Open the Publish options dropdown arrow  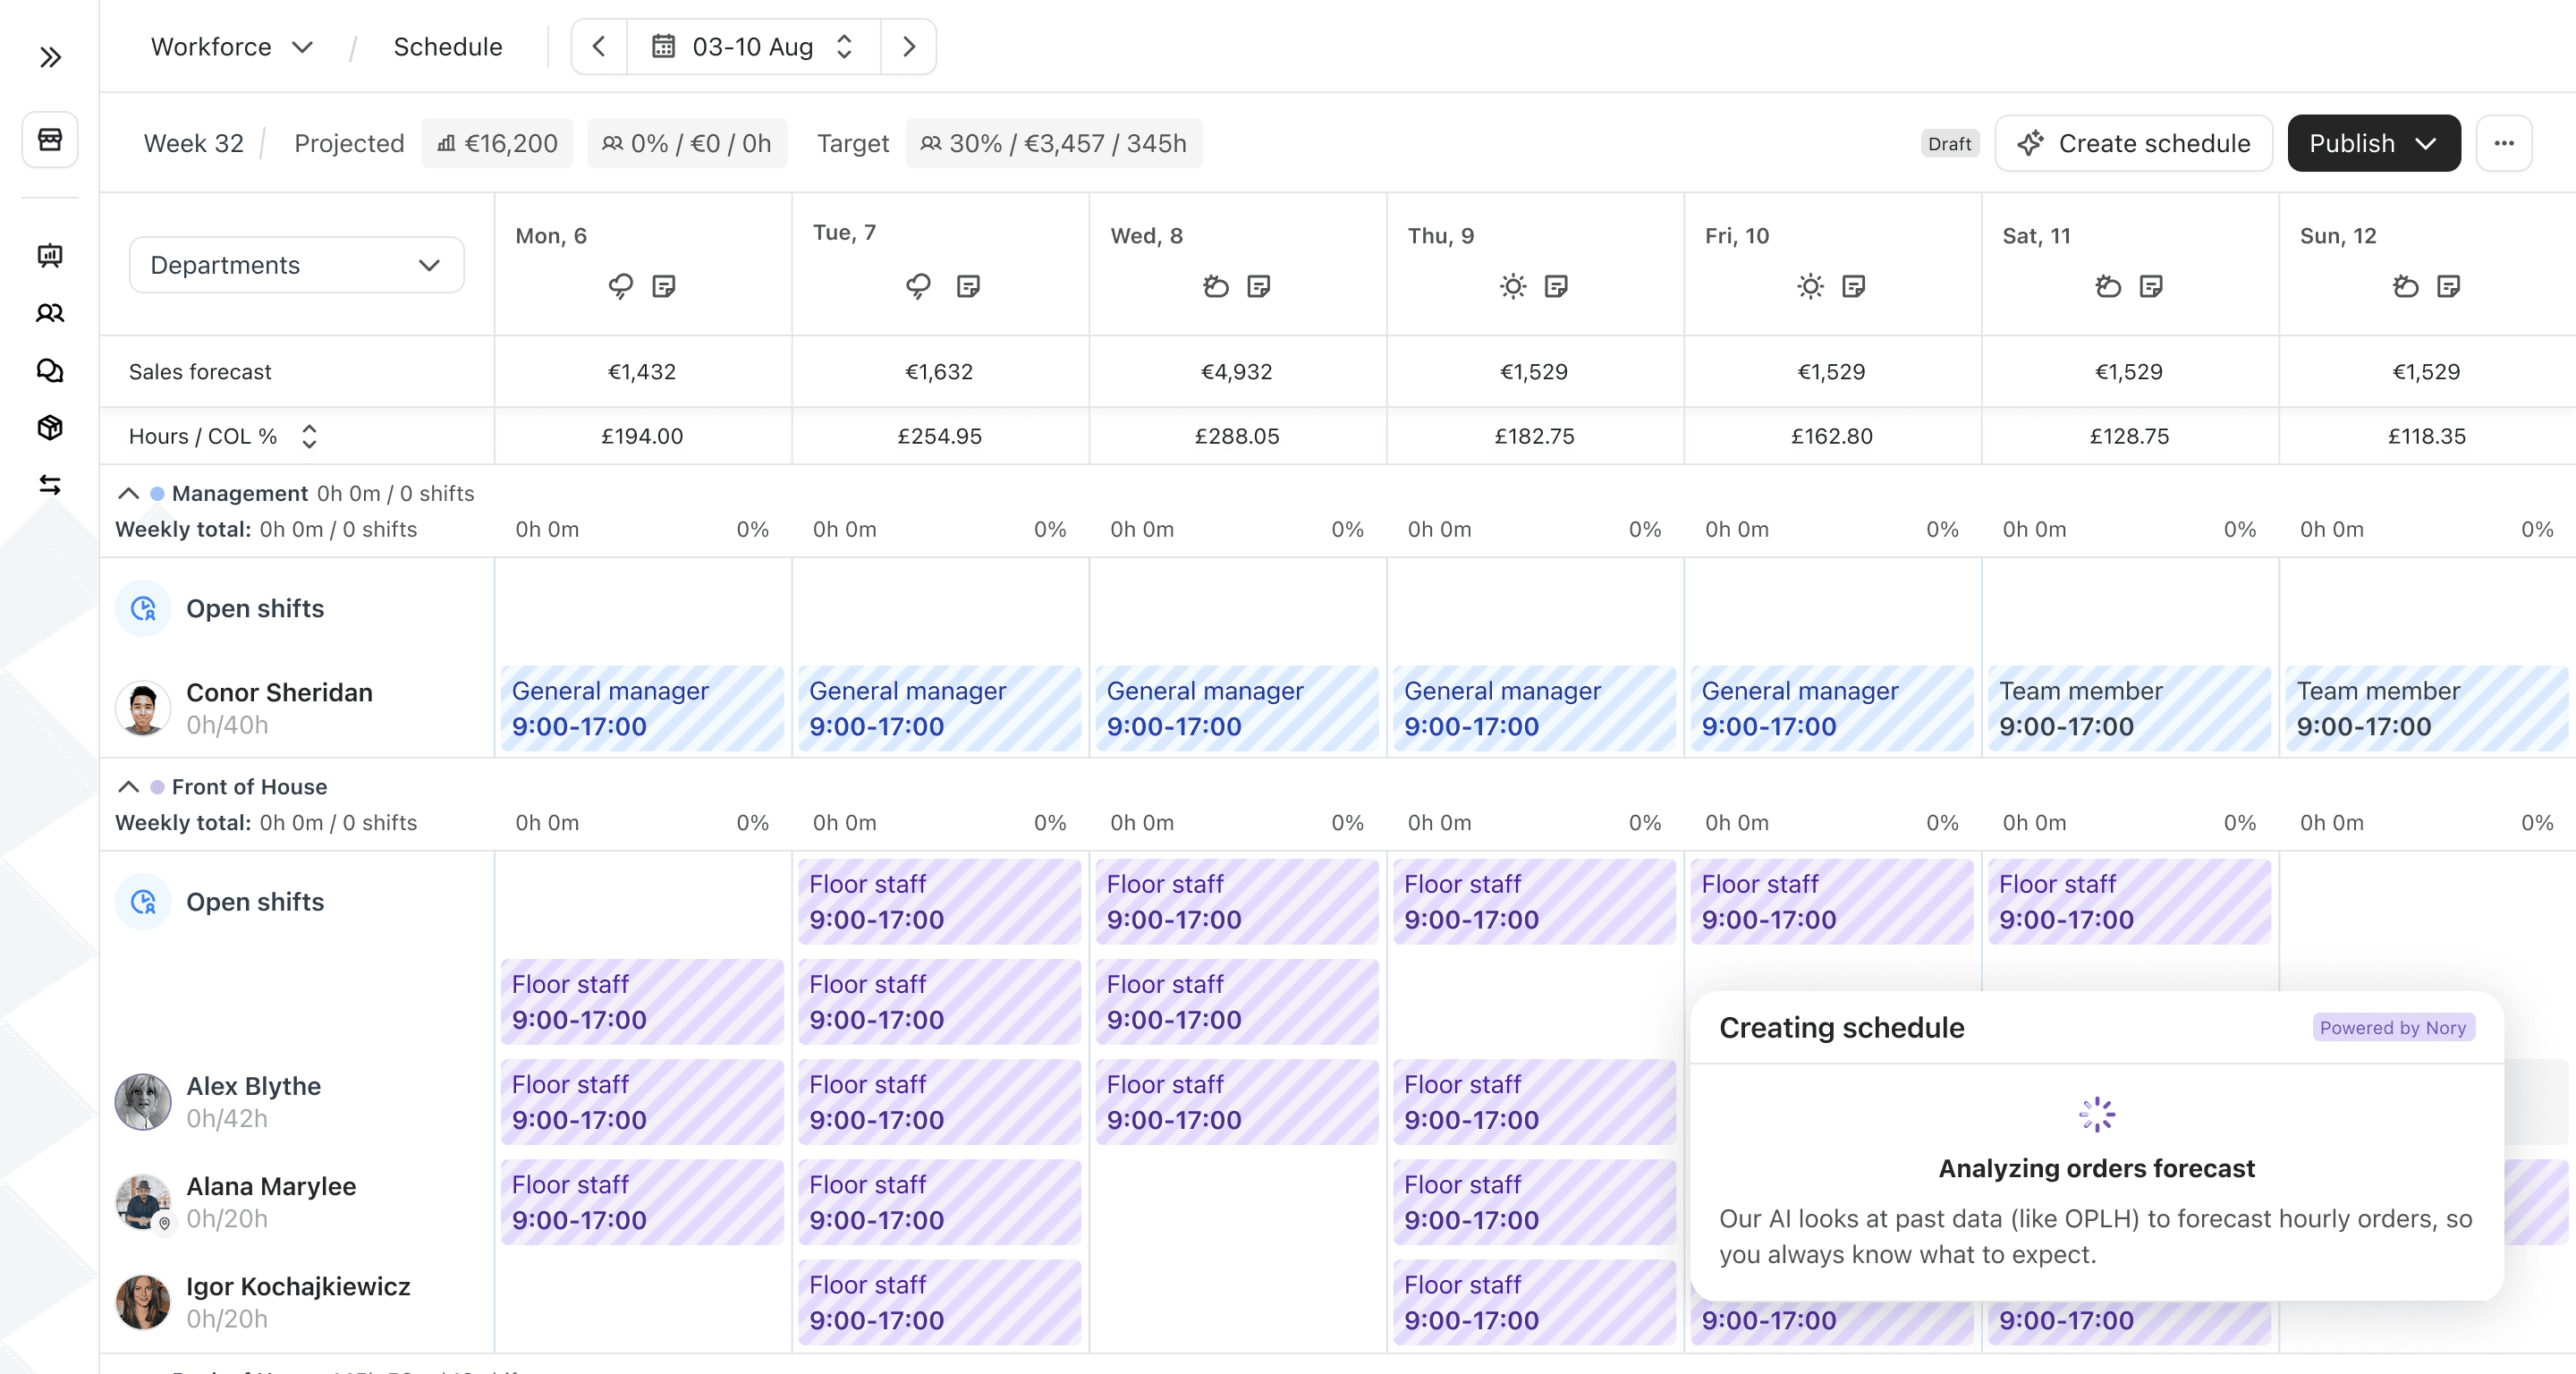(2428, 143)
